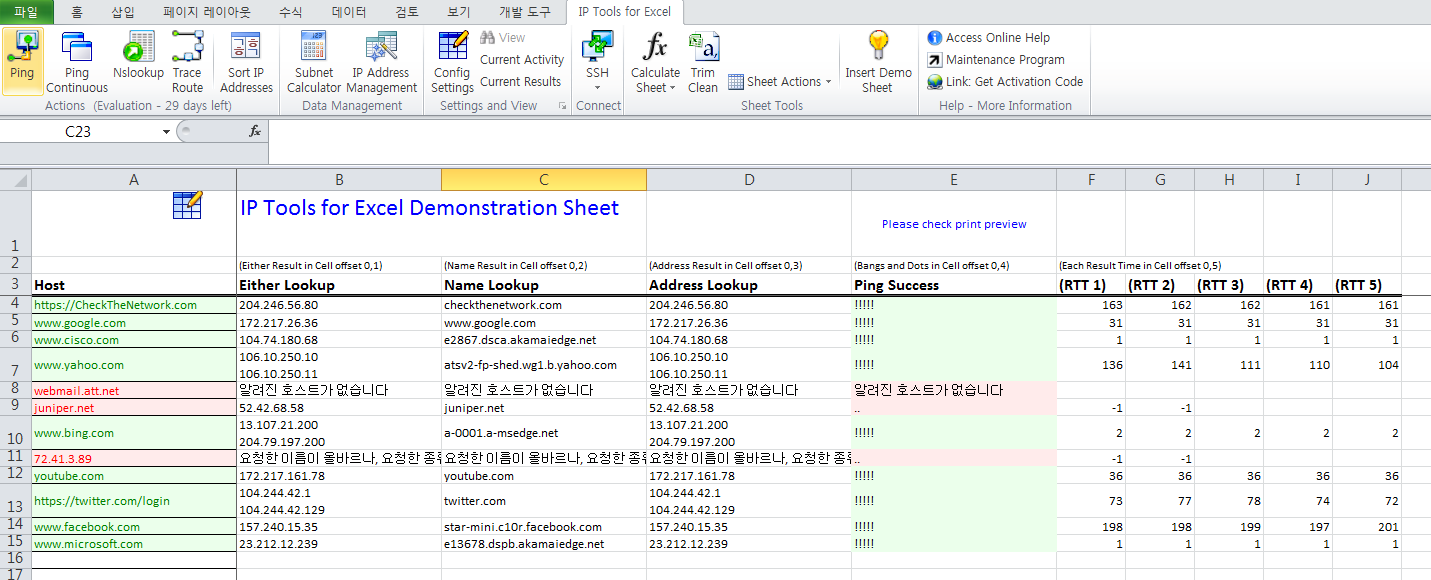The image size is (1431, 580).
Task: Click 'Please check print preview' text
Action: (954, 224)
